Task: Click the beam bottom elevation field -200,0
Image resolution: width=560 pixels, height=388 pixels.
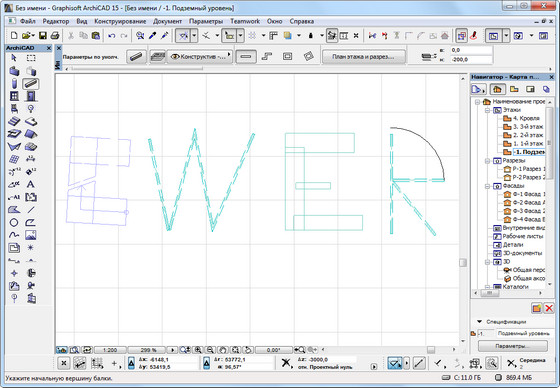Action: tap(471, 59)
